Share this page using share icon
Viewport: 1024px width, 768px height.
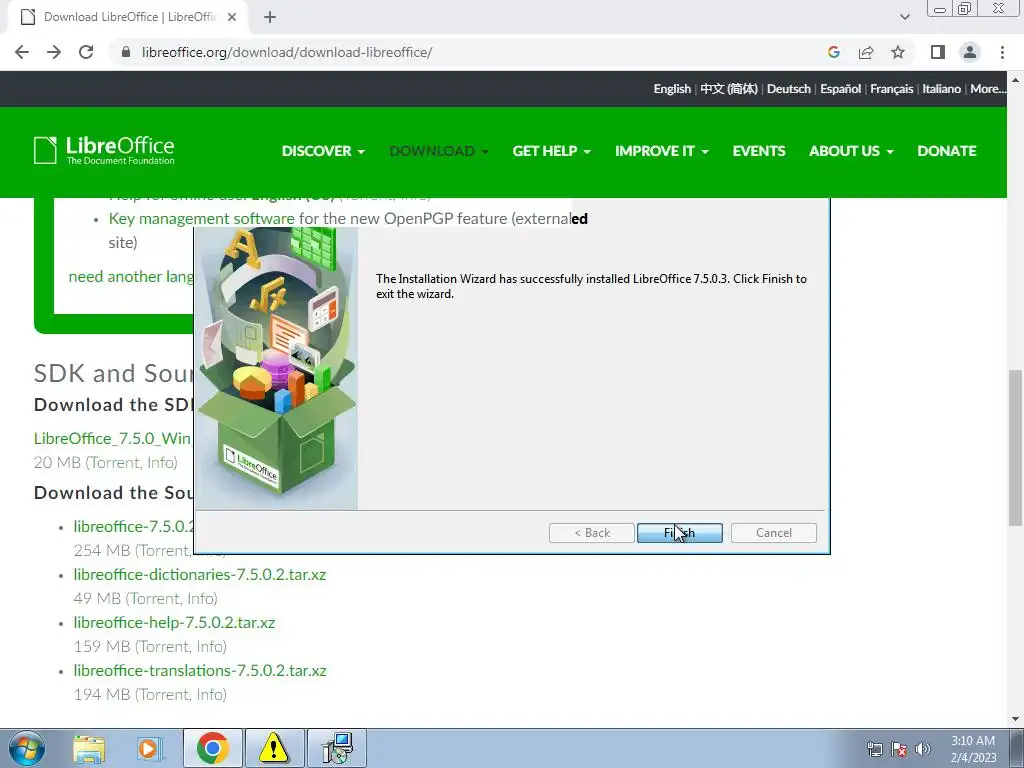pyautogui.click(x=866, y=52)
